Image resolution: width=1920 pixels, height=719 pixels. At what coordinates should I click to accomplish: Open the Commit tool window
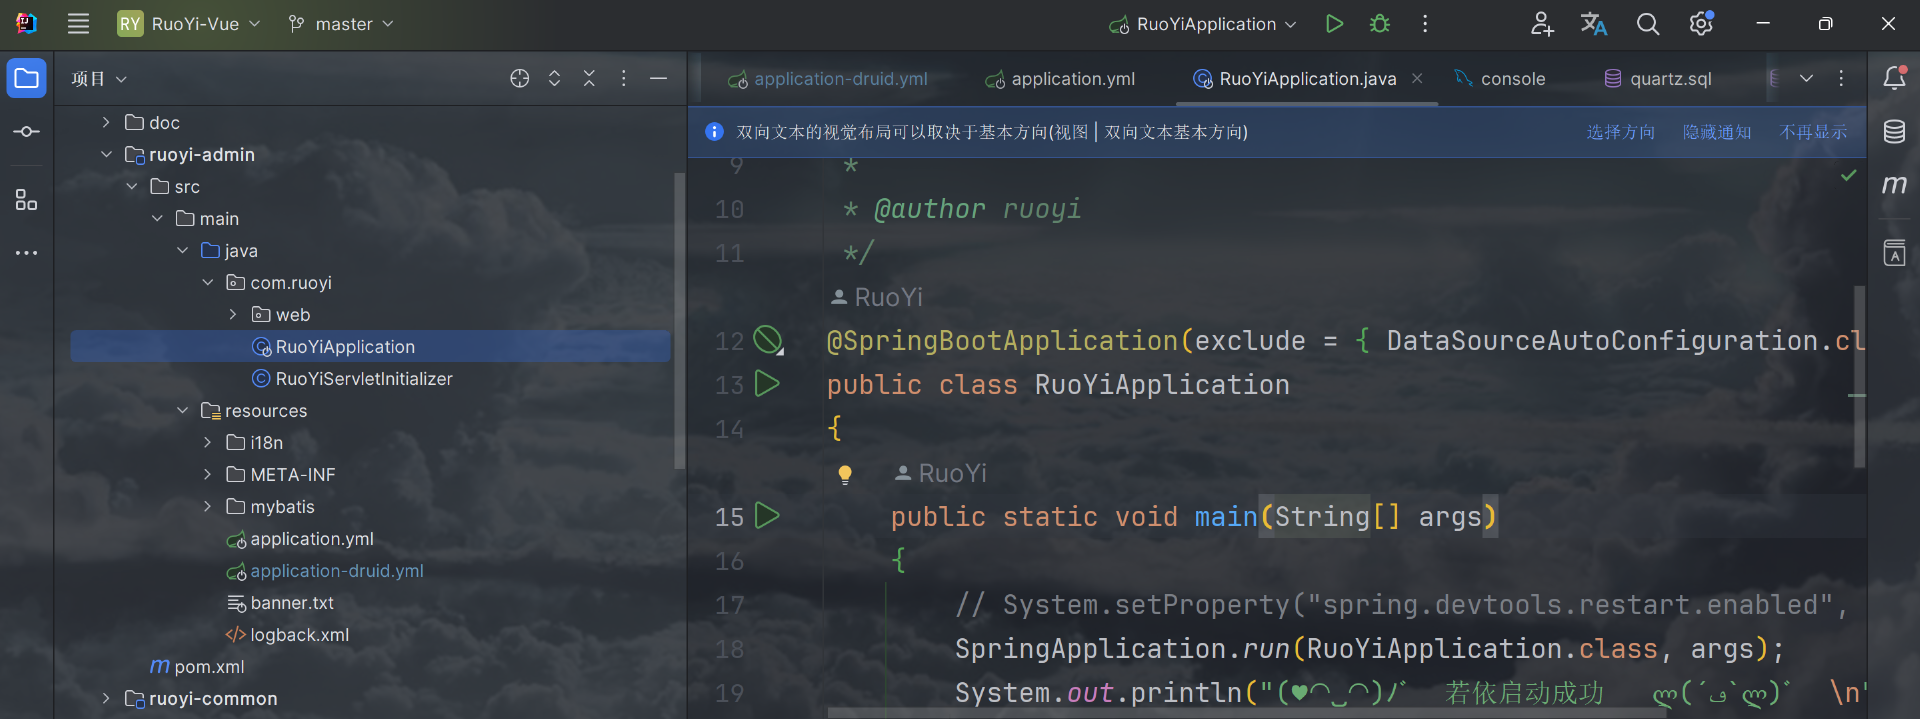coord(27,131)
